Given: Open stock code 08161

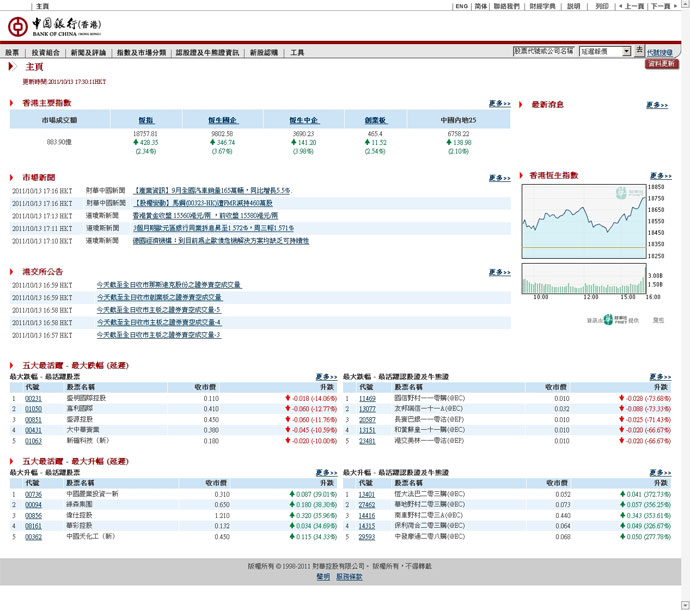Looking at the screenshot, I should 33,526.
